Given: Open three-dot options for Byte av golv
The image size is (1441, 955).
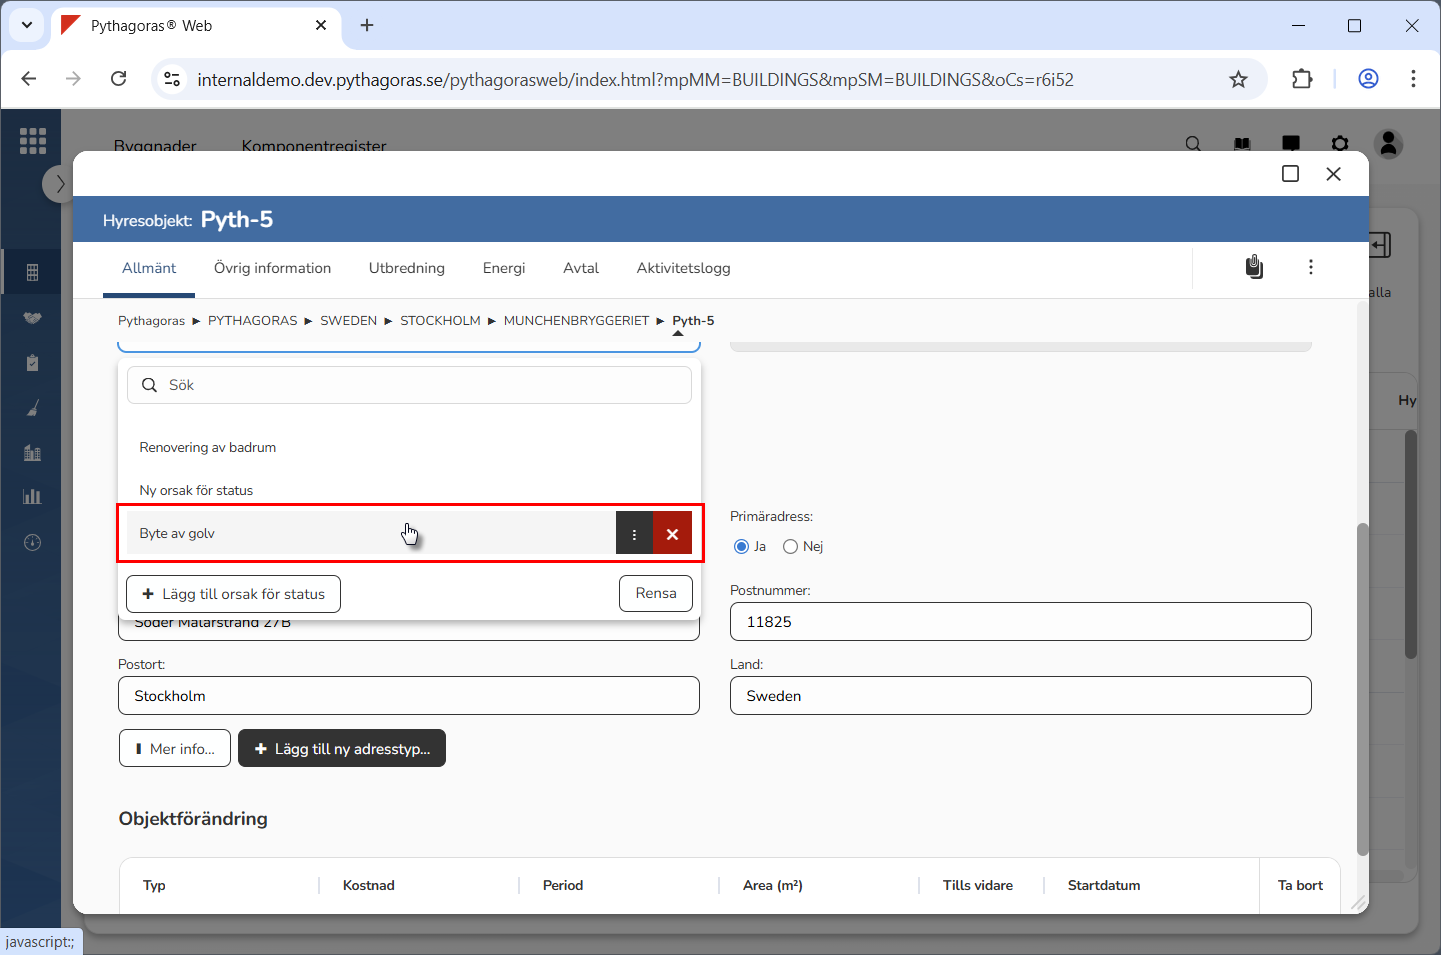Looking at the screenshot, I should tap(634, 534).
